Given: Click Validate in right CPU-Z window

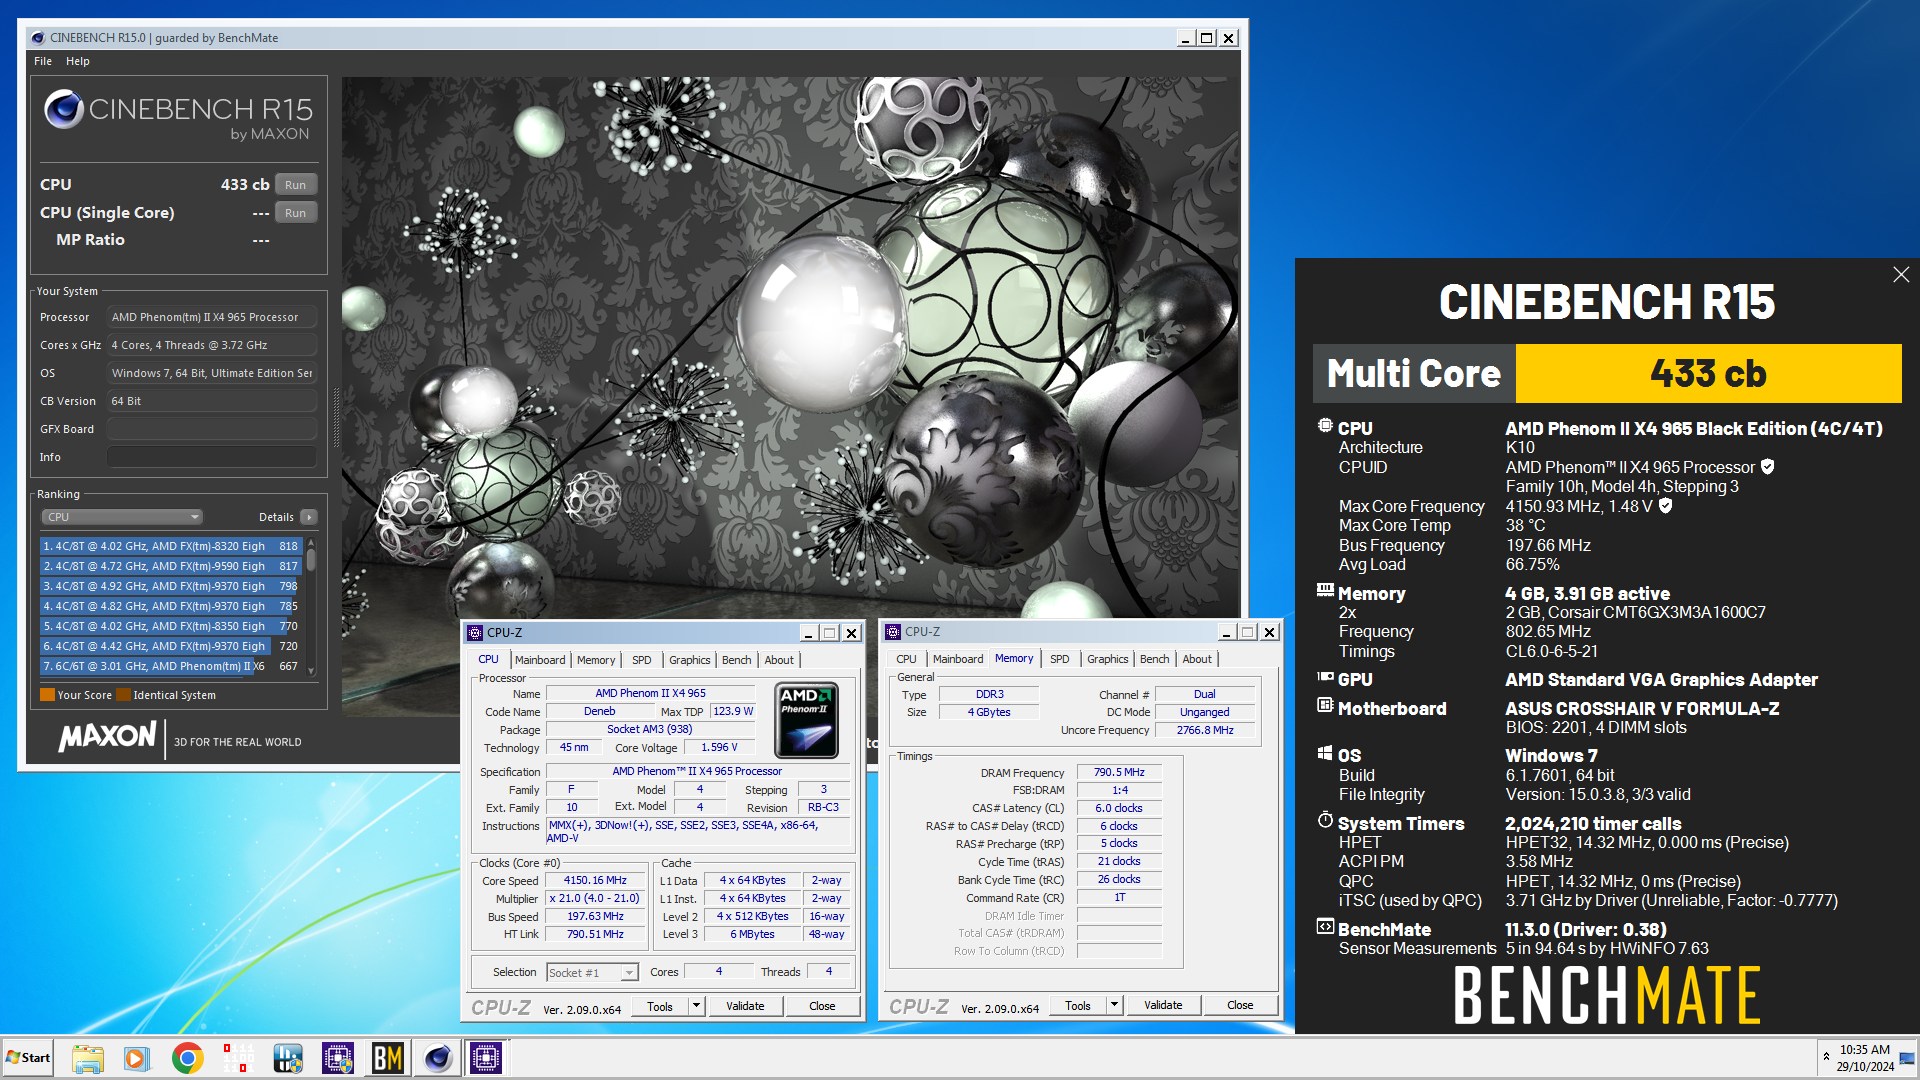Looking at the screenshot, I should pyautogui.click(x=1163, y=1005).
